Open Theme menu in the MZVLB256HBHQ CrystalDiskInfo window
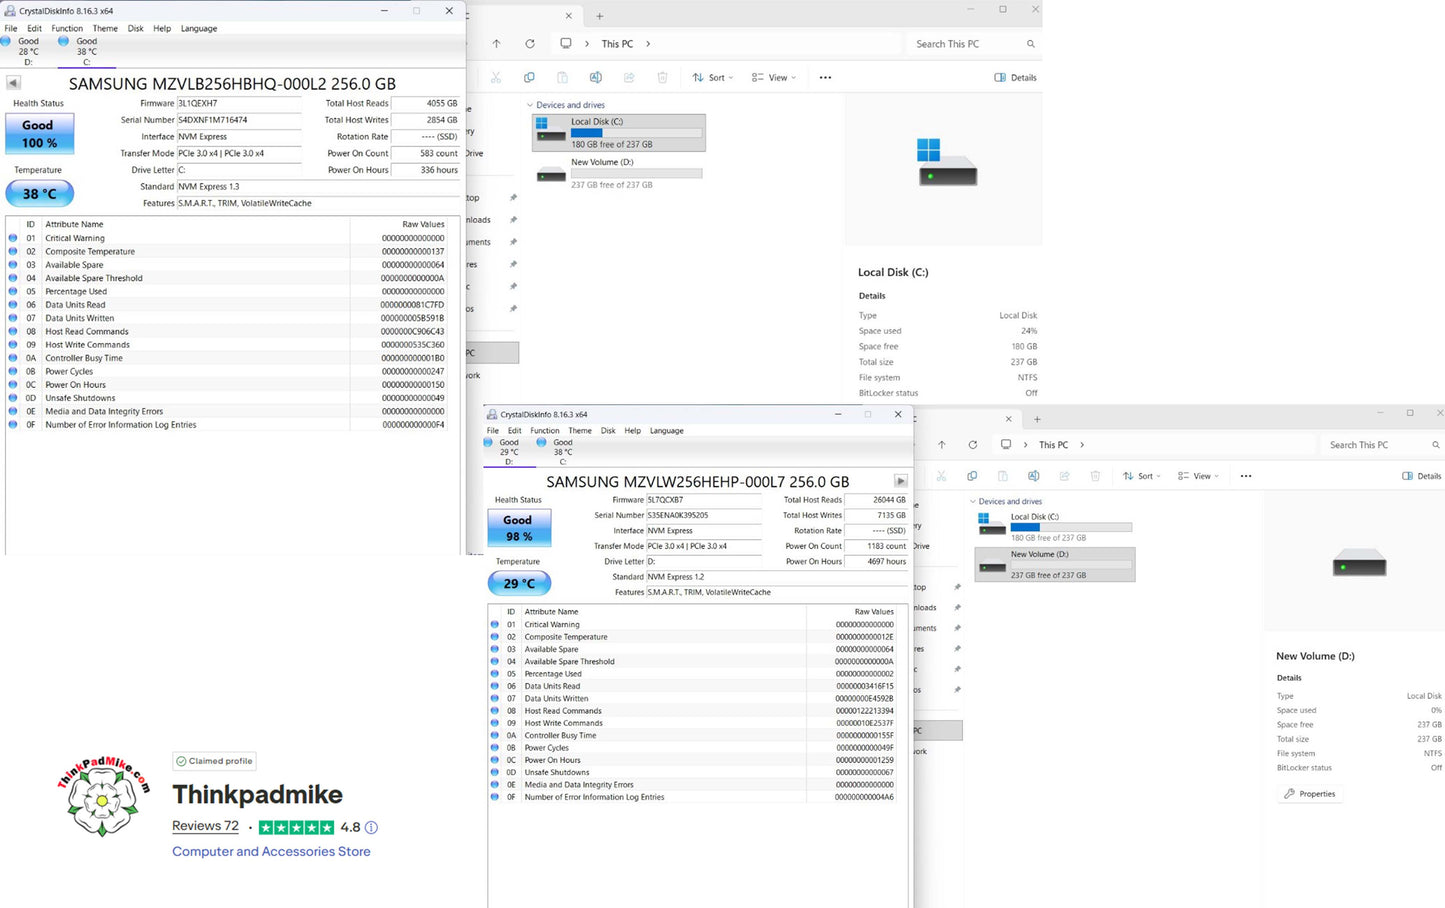Screen dimensions: 1445x908 tap(105, 28)
